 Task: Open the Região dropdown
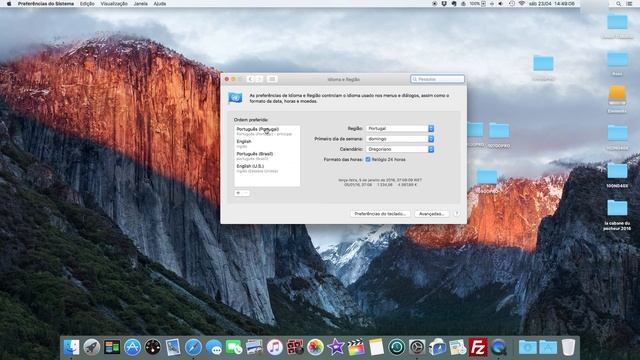click(x=400, y=129)
